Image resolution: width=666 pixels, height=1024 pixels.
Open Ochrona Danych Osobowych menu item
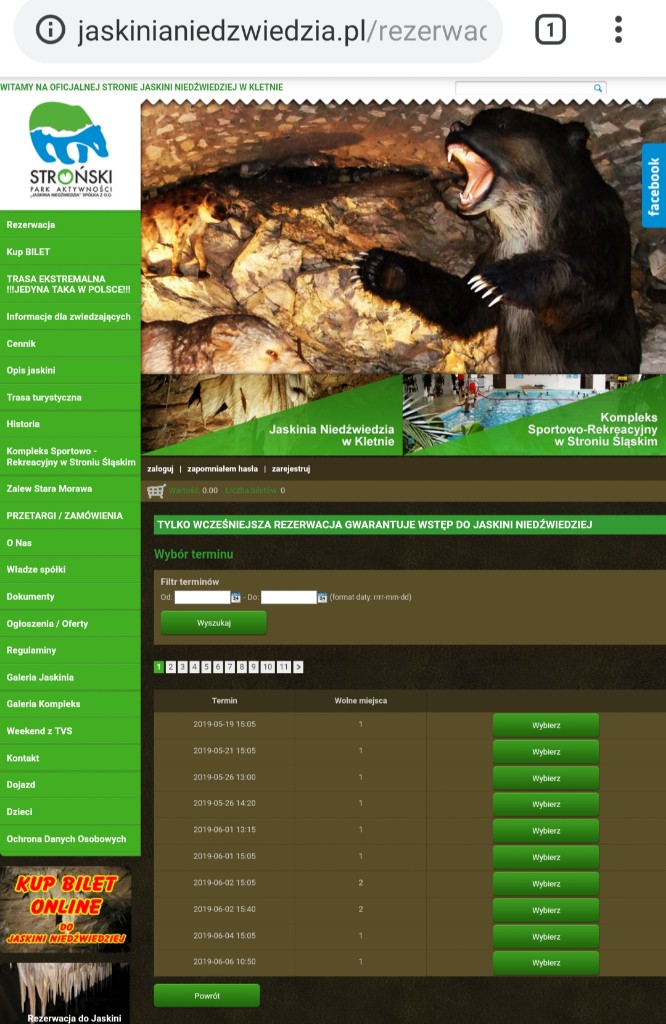(70, 839)
